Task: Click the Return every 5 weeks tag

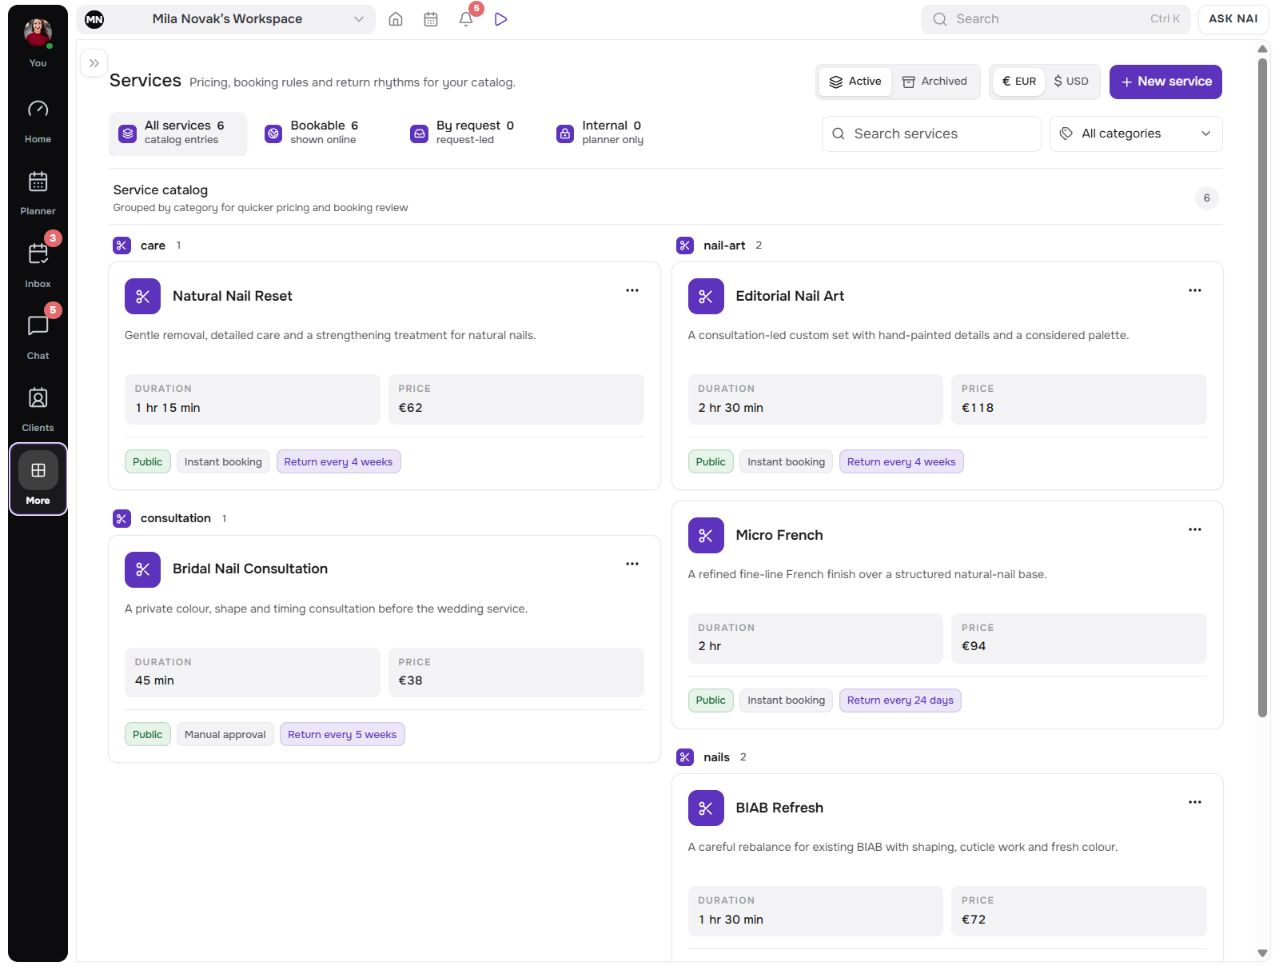Action: tap(342, 735)
